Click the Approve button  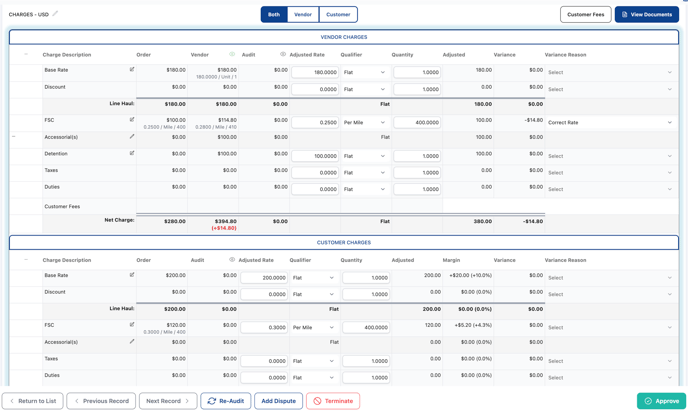[x=661, y=401]
